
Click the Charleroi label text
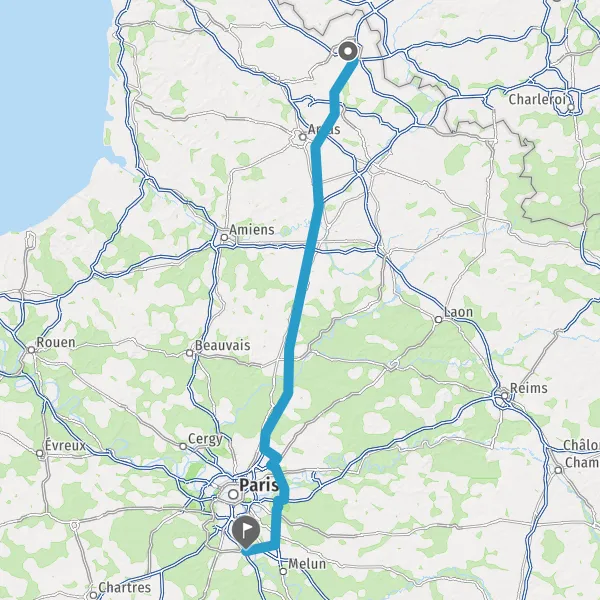pos(537,99)
